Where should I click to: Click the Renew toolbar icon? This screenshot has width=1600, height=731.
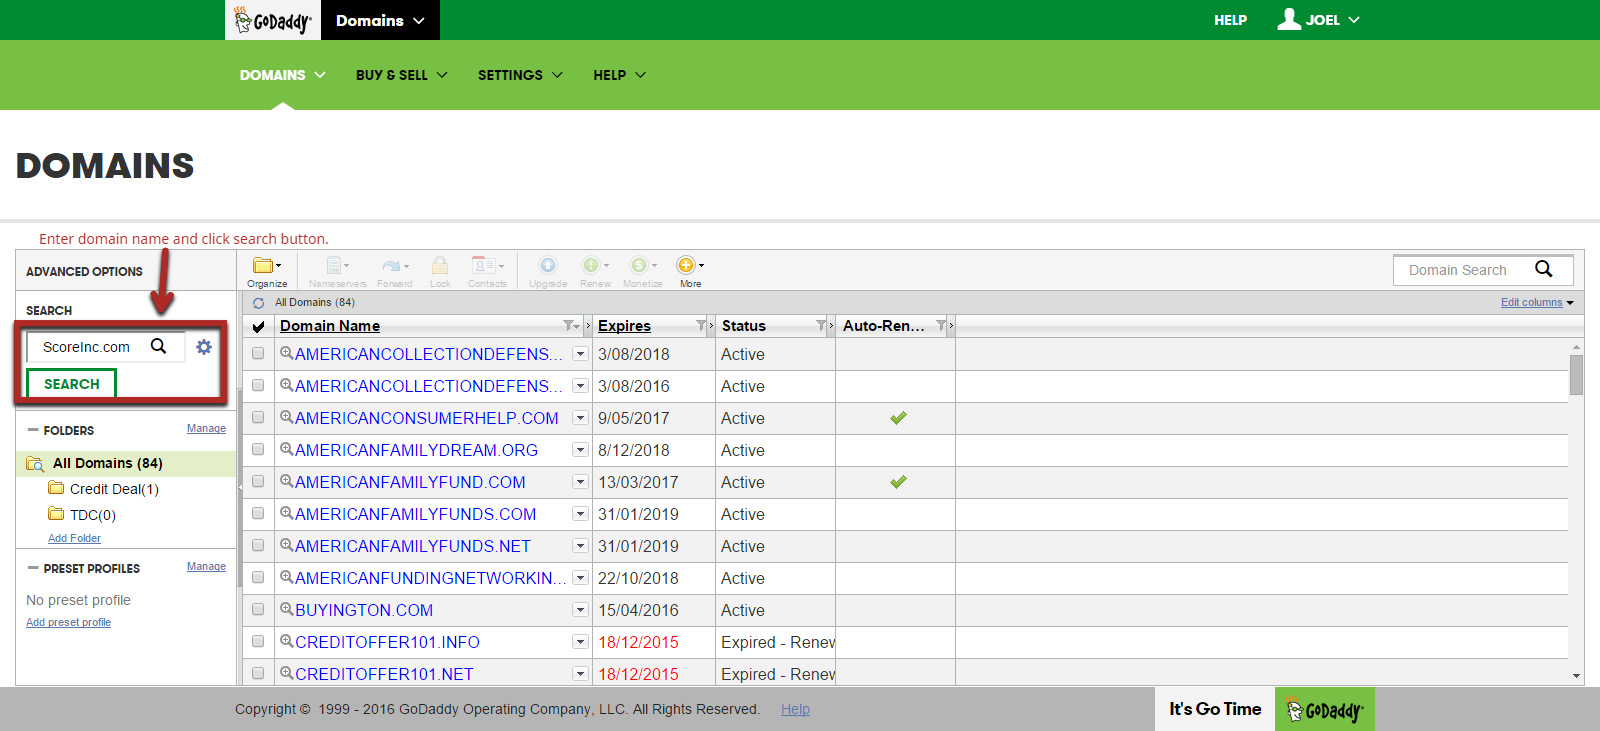pos(595,265)
